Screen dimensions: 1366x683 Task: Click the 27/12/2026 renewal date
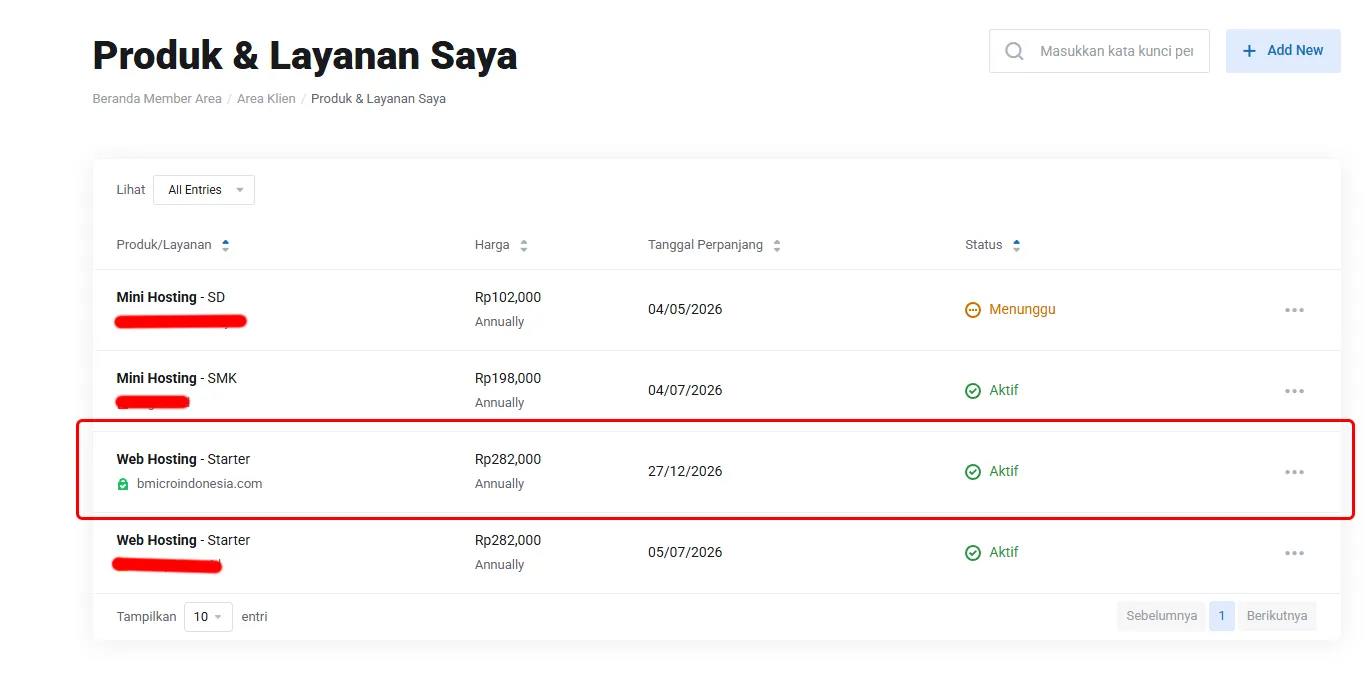coord(685,472)
